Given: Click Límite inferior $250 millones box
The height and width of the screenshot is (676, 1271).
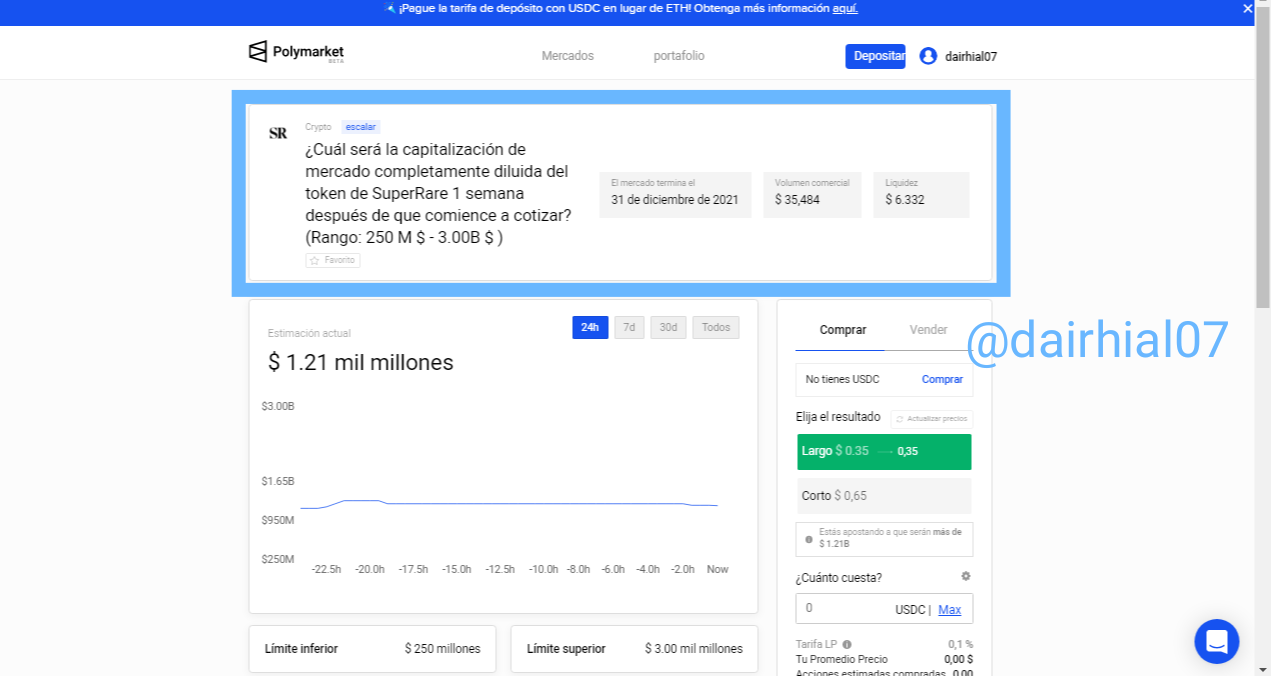Looking at the screenshot, I should (372, 649).
